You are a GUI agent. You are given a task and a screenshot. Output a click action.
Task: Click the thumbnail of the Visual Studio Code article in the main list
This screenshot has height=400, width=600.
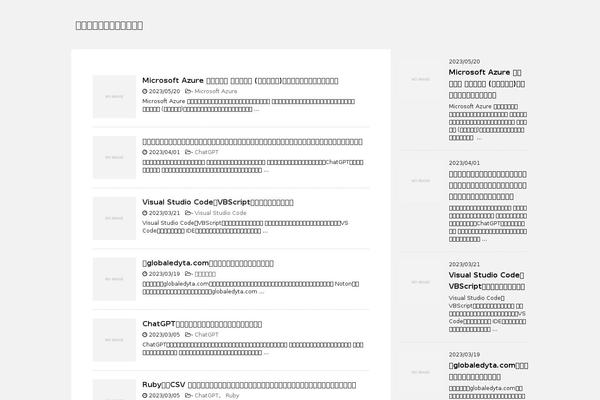click(114, 218)
